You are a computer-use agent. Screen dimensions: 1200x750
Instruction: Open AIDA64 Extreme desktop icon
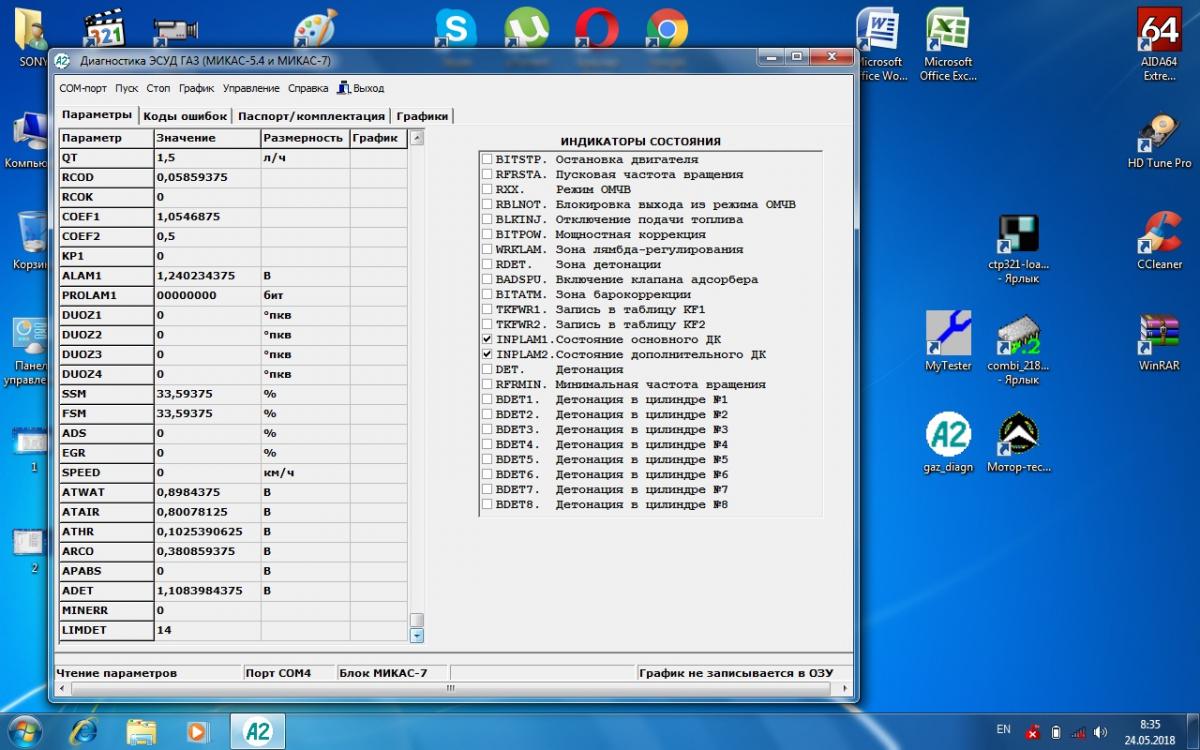tap(1159, 44)
